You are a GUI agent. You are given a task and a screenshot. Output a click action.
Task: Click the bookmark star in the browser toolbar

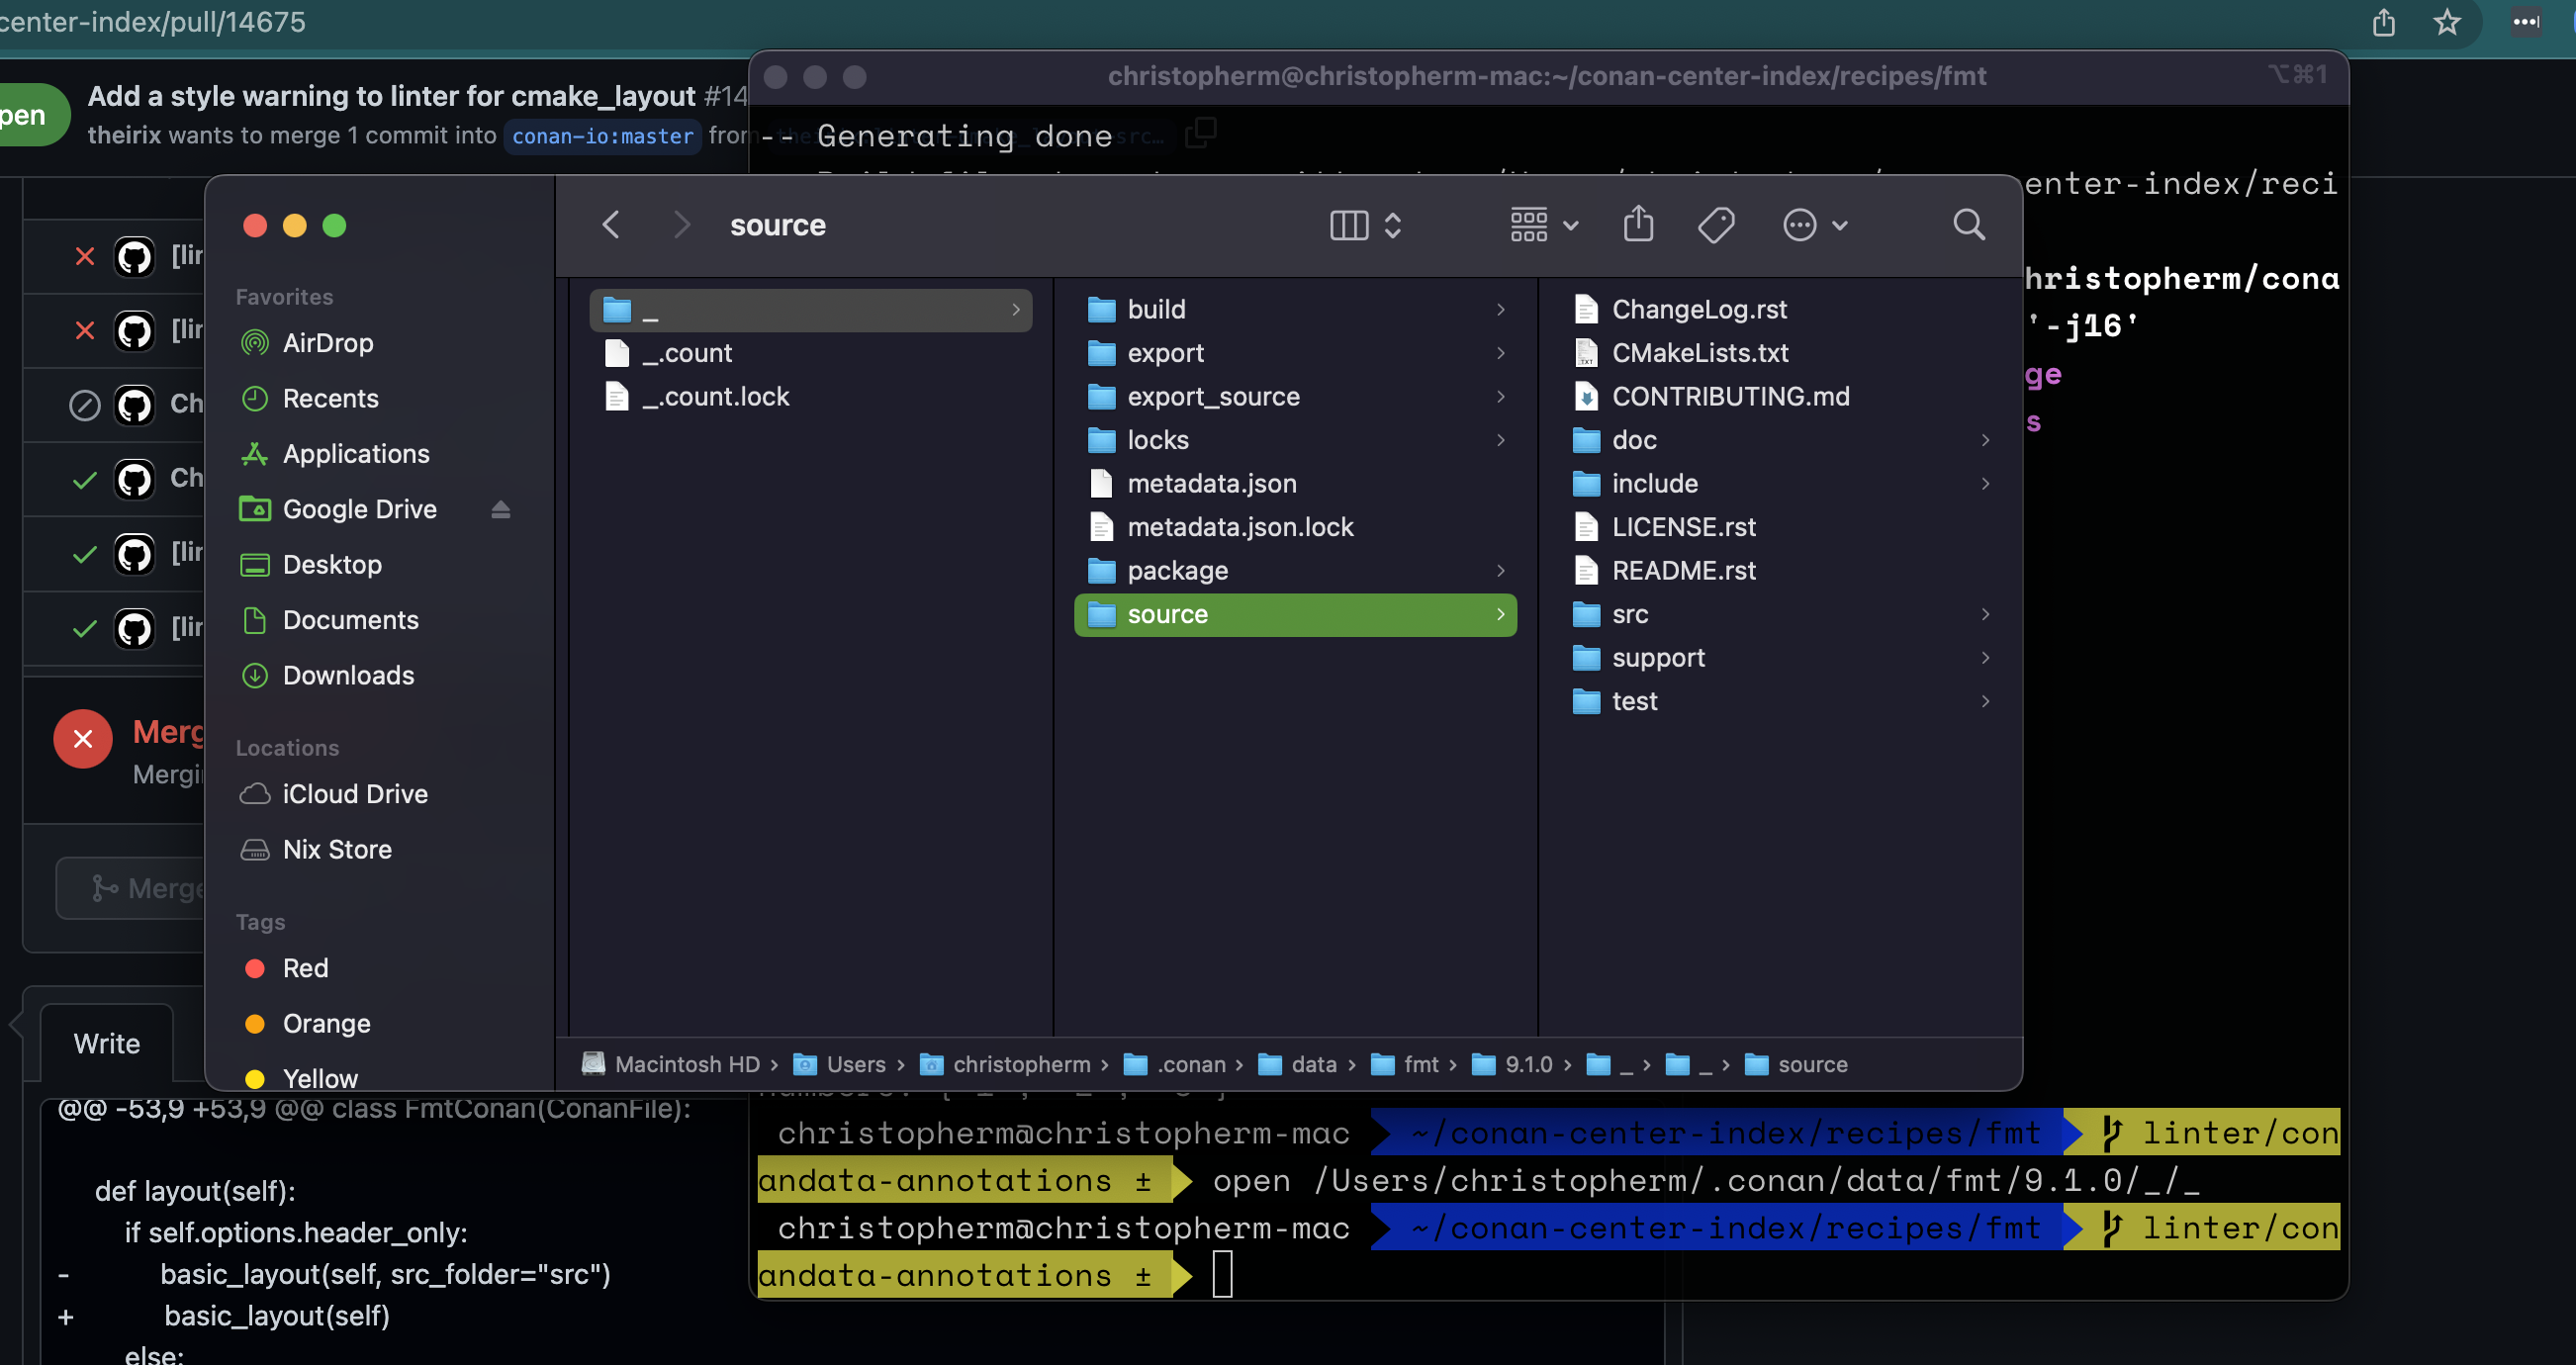tap(2447, 22)
